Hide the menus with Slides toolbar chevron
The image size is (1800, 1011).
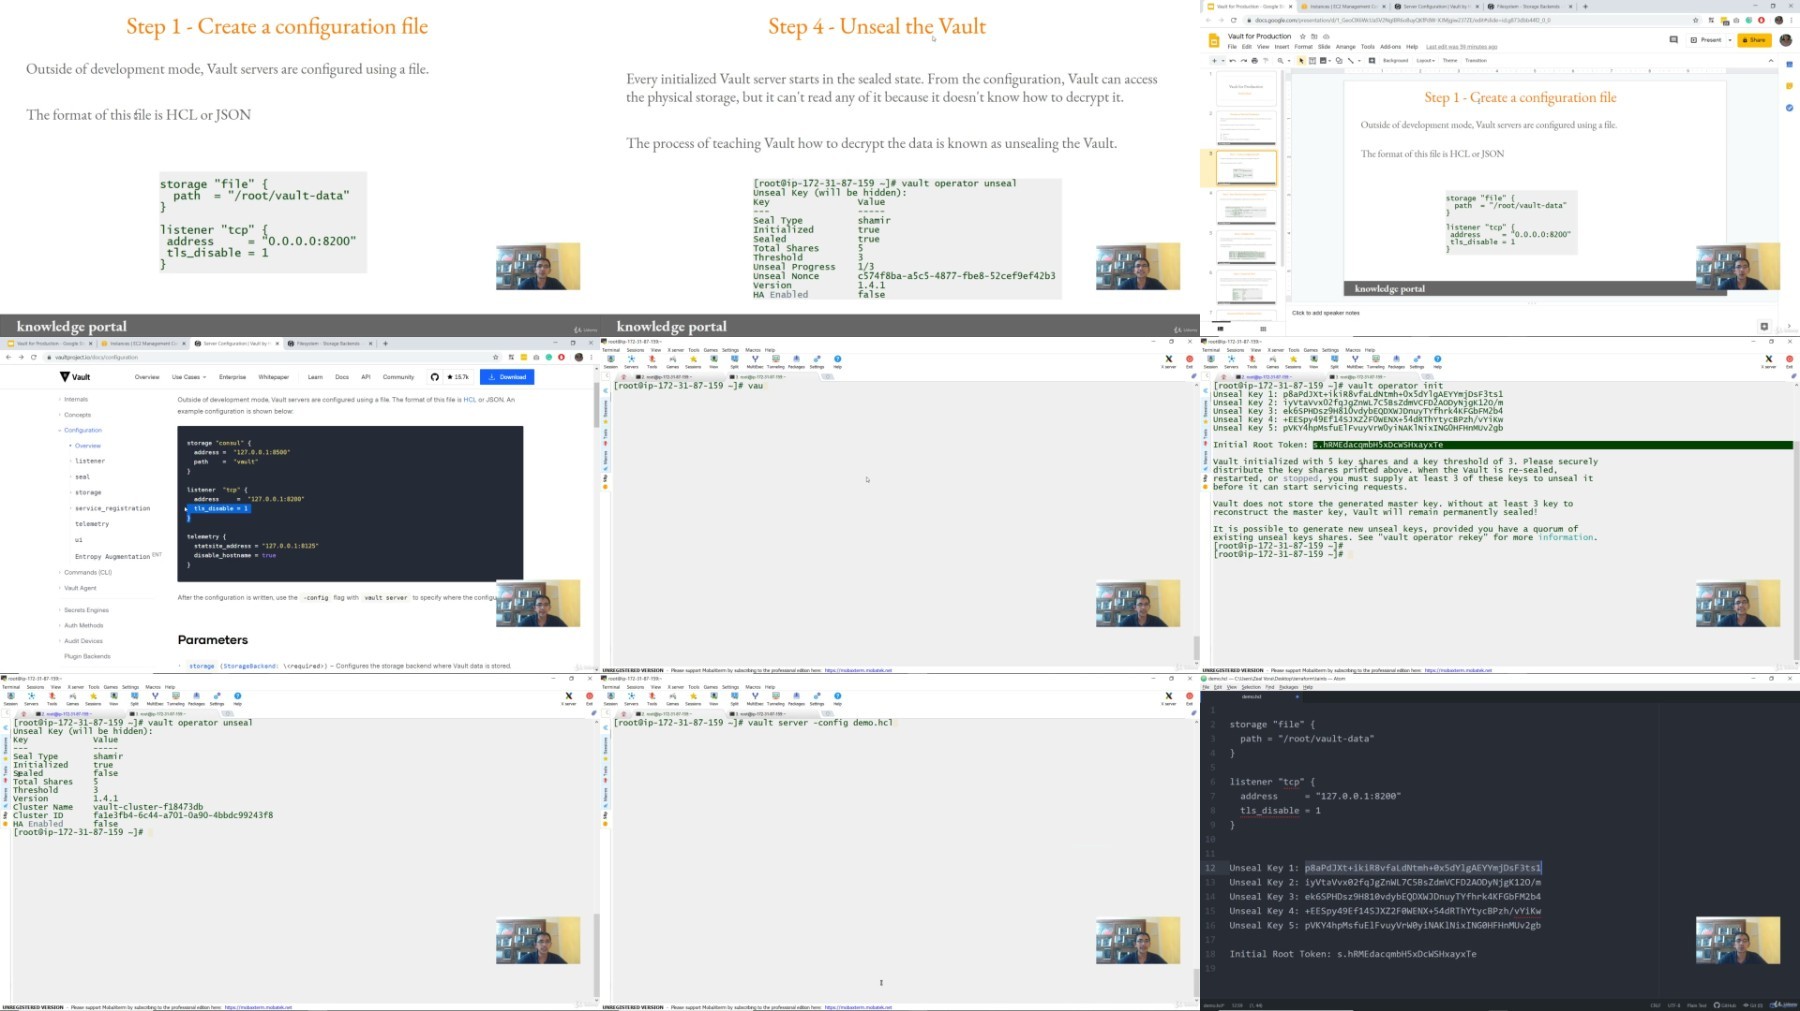[x=1771, y=60]
